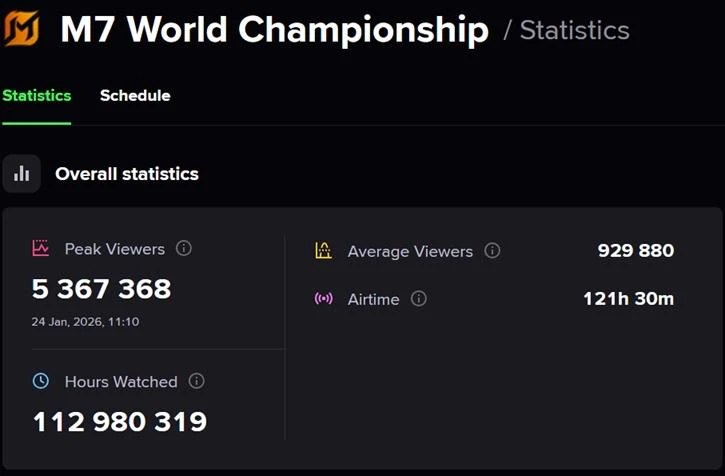Open the Hours Watched info icon
The width and height of the screenshot is (725, 476).
tap(197, 381)
